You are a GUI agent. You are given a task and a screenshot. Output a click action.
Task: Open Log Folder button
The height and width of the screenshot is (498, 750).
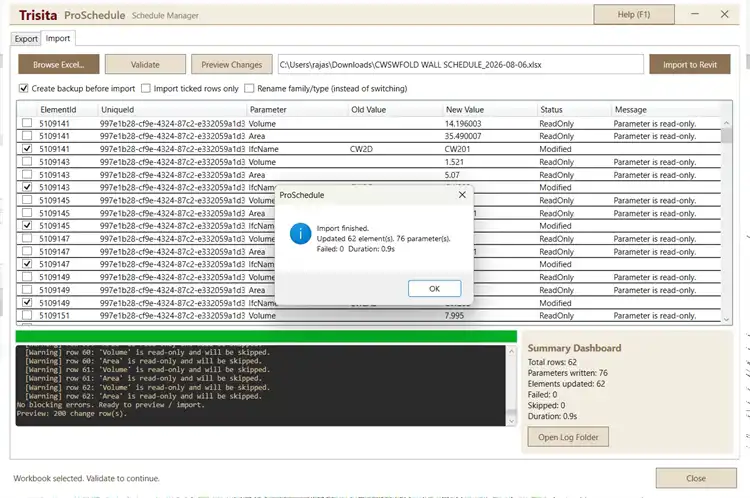tap(568, 437)
